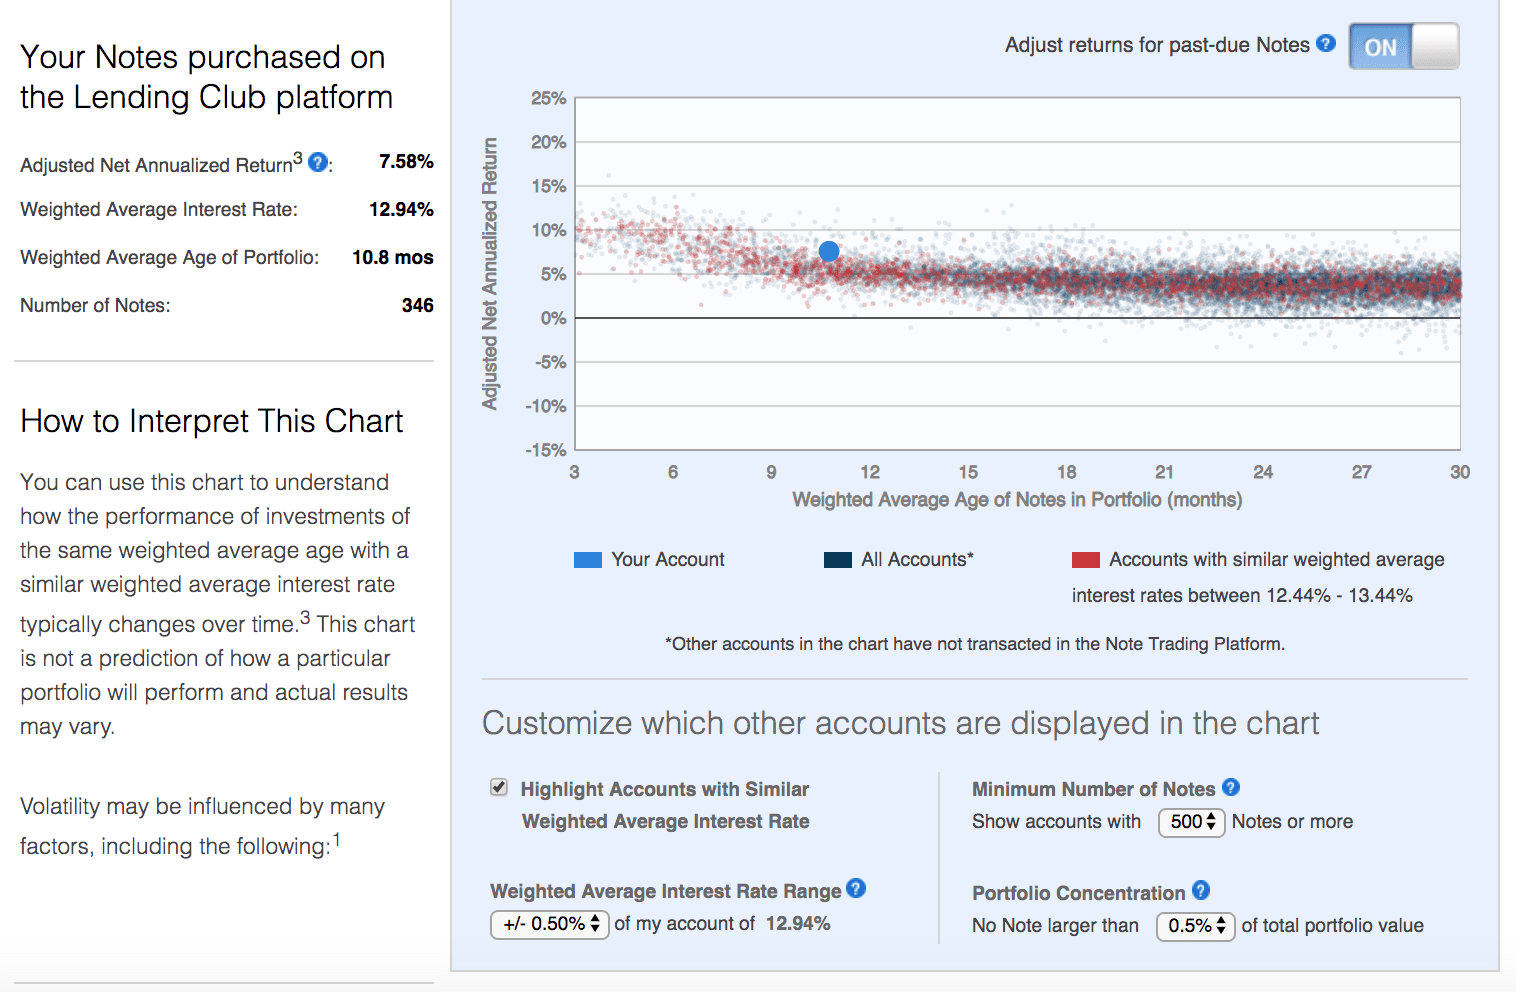Open help for adjust returns for past-due Notes
Image resolution: width=1516 pixels, height=992 pixels.
coord(1326,43)
